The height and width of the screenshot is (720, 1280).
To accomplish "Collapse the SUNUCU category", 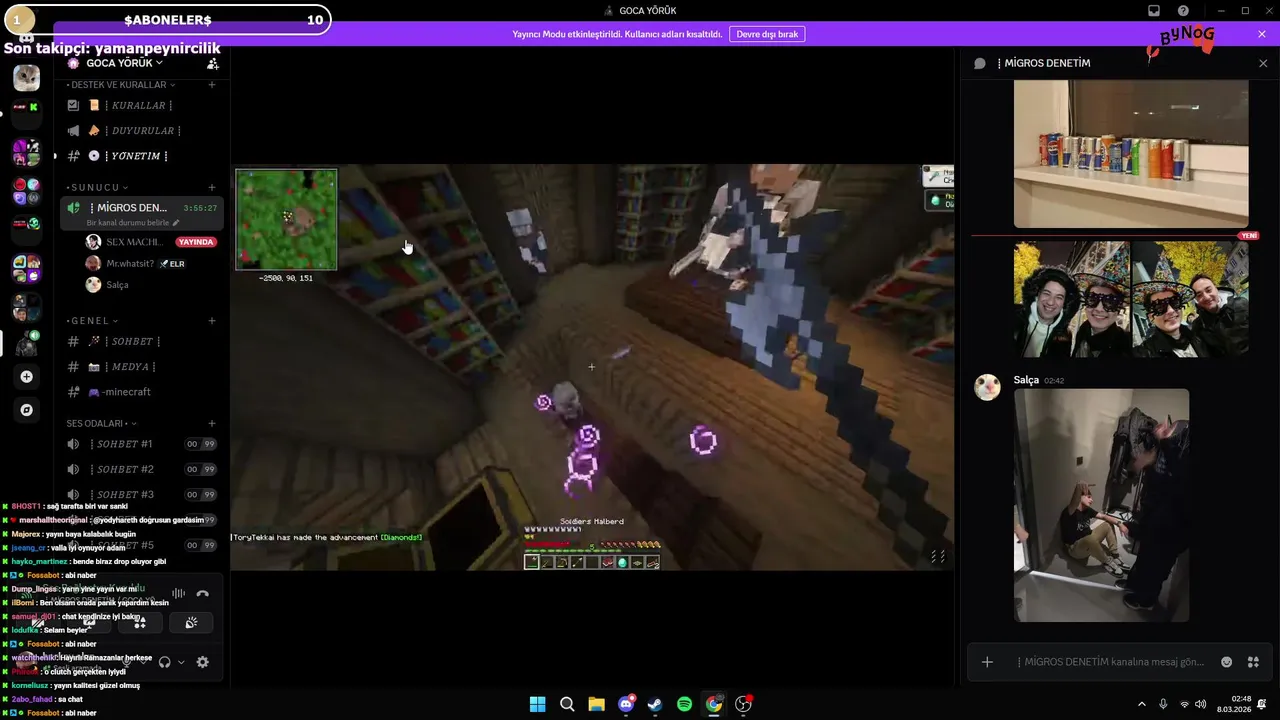I will click(99, 187).
